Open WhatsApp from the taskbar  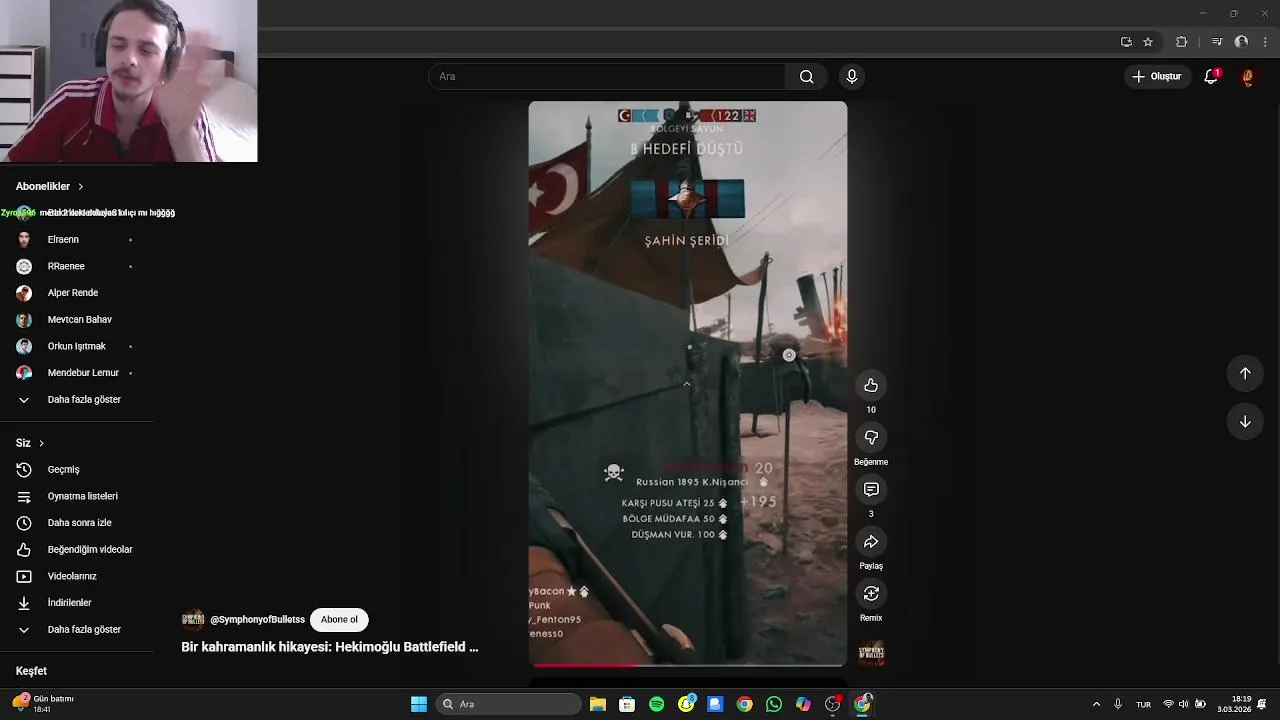pyautogui.click(x=774, y=704)
